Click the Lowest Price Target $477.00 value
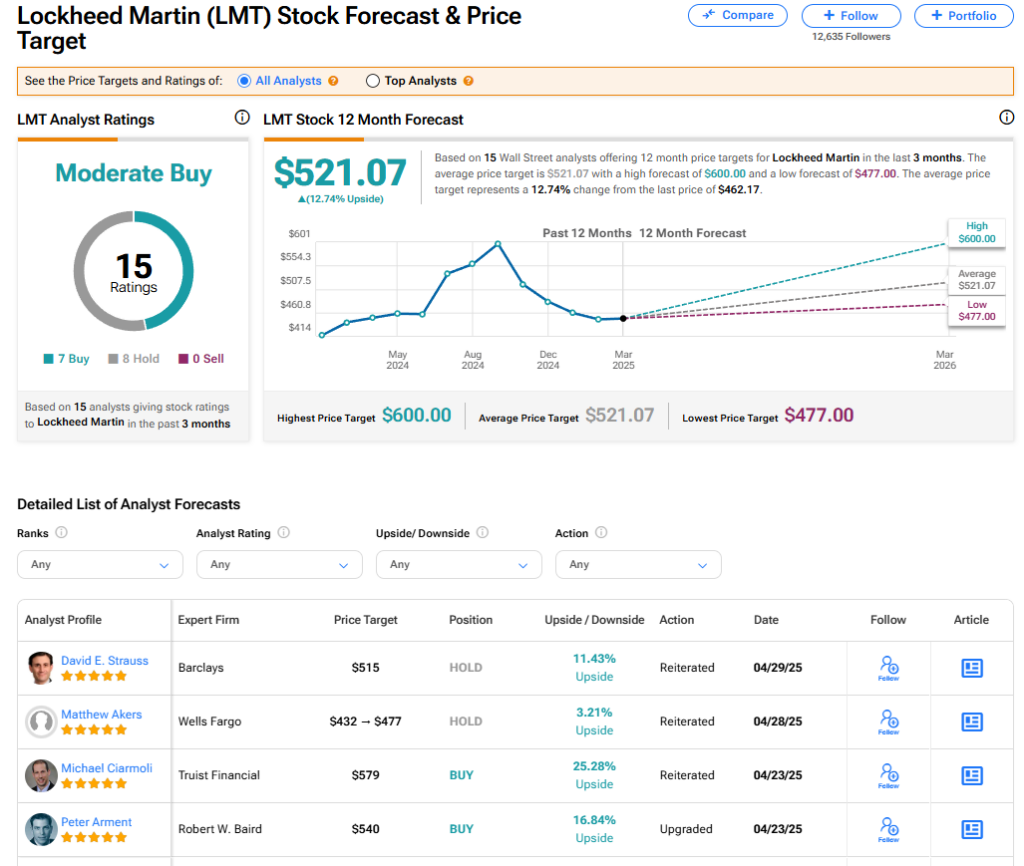 (x=819, y=415)
